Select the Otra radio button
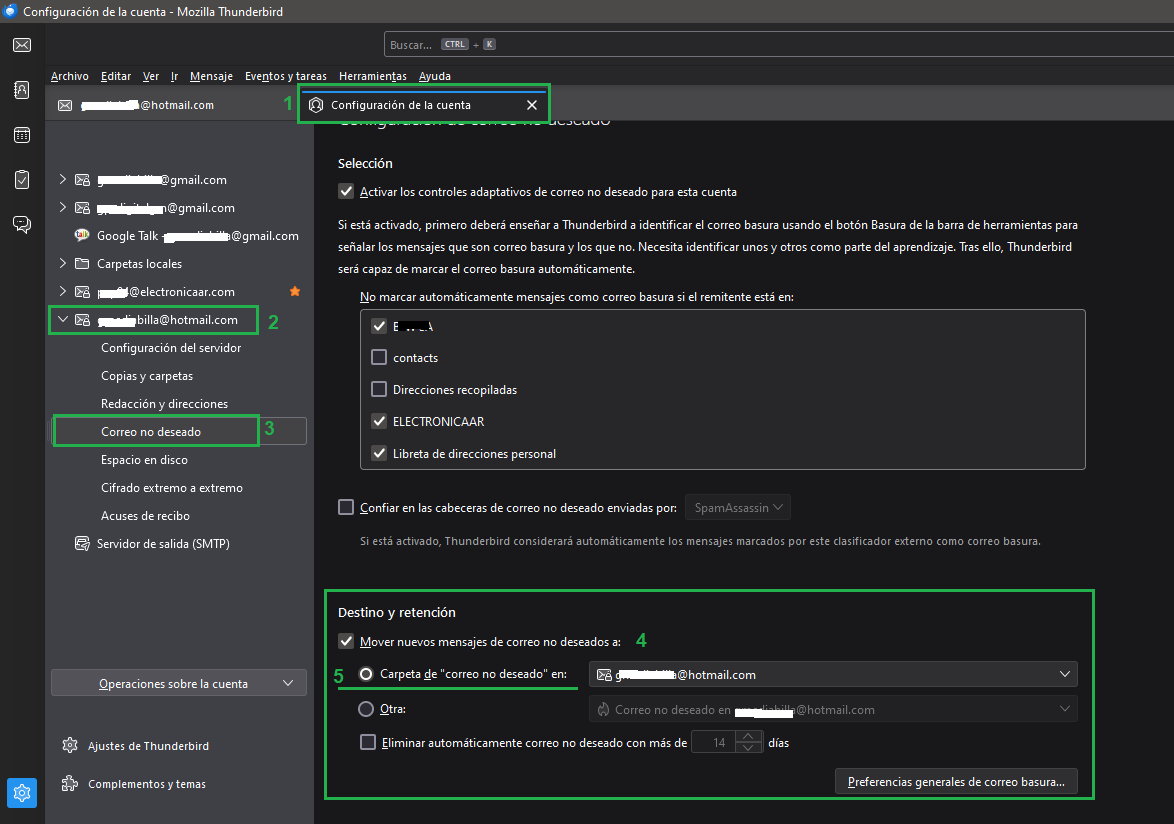 [366, 709]
